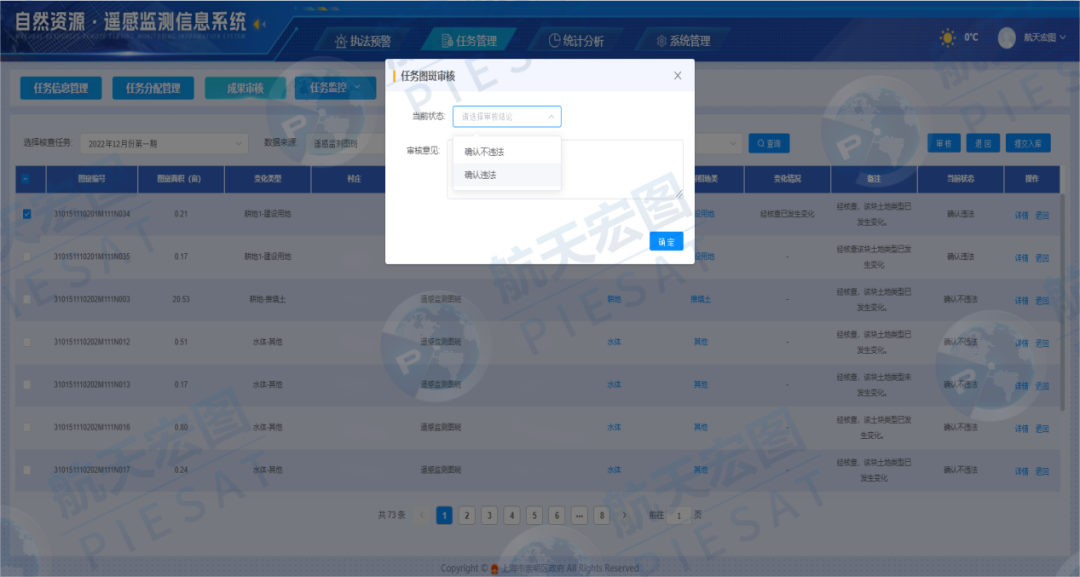Open the 系统管理 tab

pyautogui.click(x=683, y=41)
